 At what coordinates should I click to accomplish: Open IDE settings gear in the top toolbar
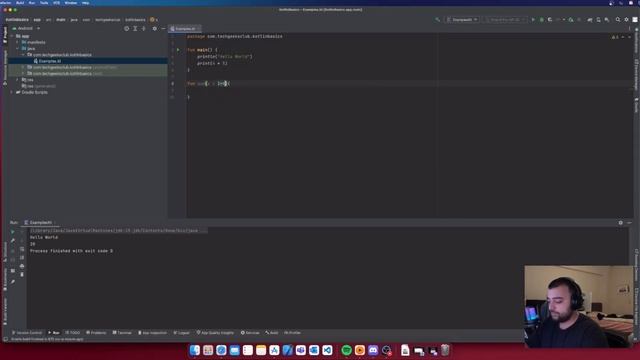[627, 20]
